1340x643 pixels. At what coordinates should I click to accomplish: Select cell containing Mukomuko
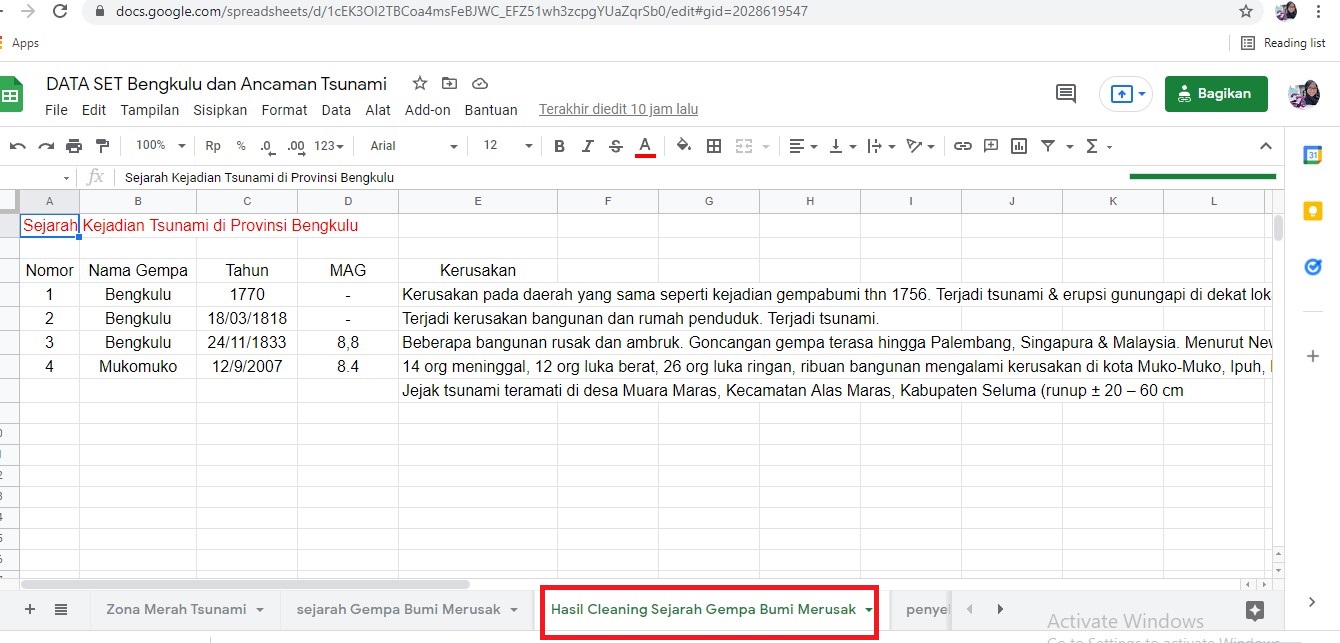[138, 367]
